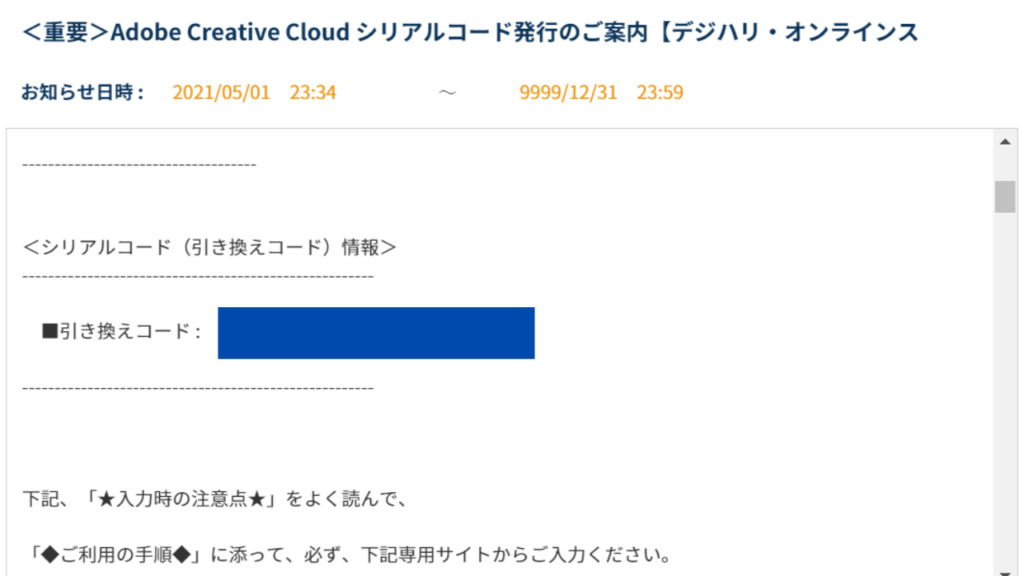The height and width of the screenshot is (576, 1024).
Task: Click the gray scrollbar thumb
Action: pos(1005,197)
